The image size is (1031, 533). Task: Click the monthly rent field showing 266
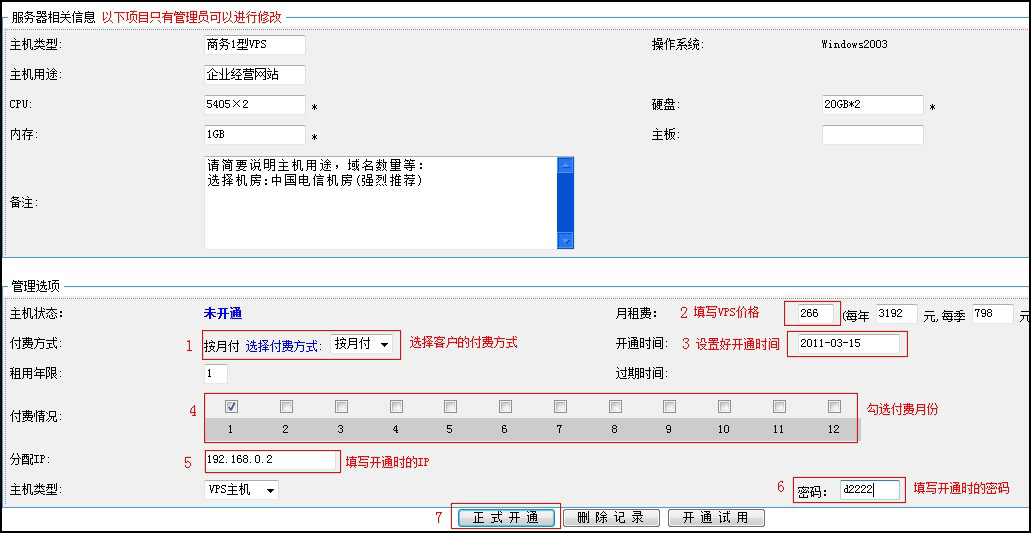point(811,314)
